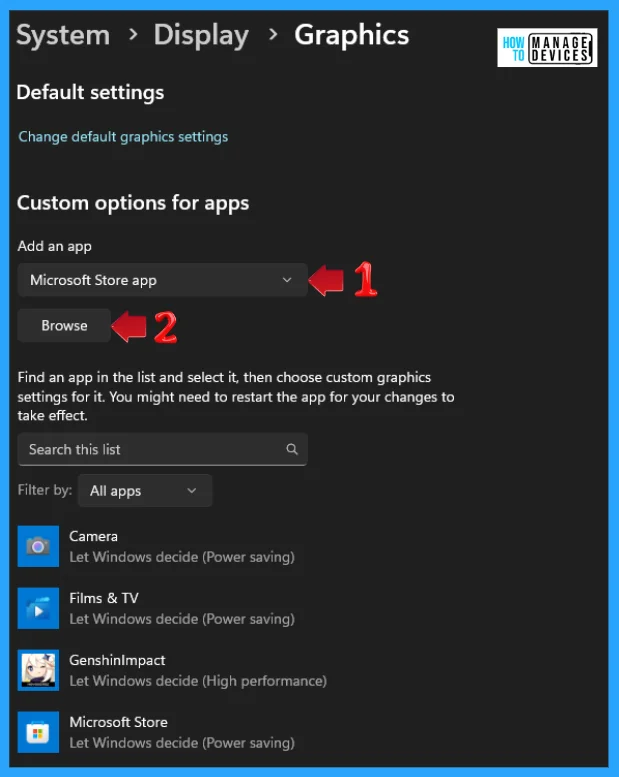Click the Filter by label
619x777 pixels.
coord(45,490)
